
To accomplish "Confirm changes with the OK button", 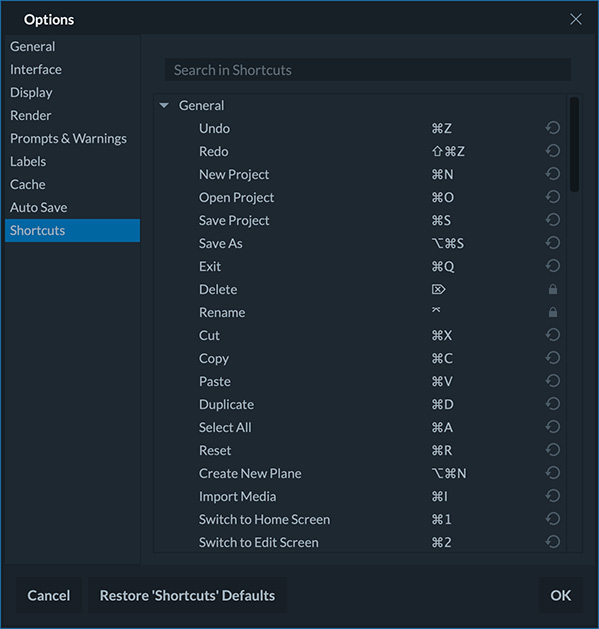I will click(x=560, y=595).
